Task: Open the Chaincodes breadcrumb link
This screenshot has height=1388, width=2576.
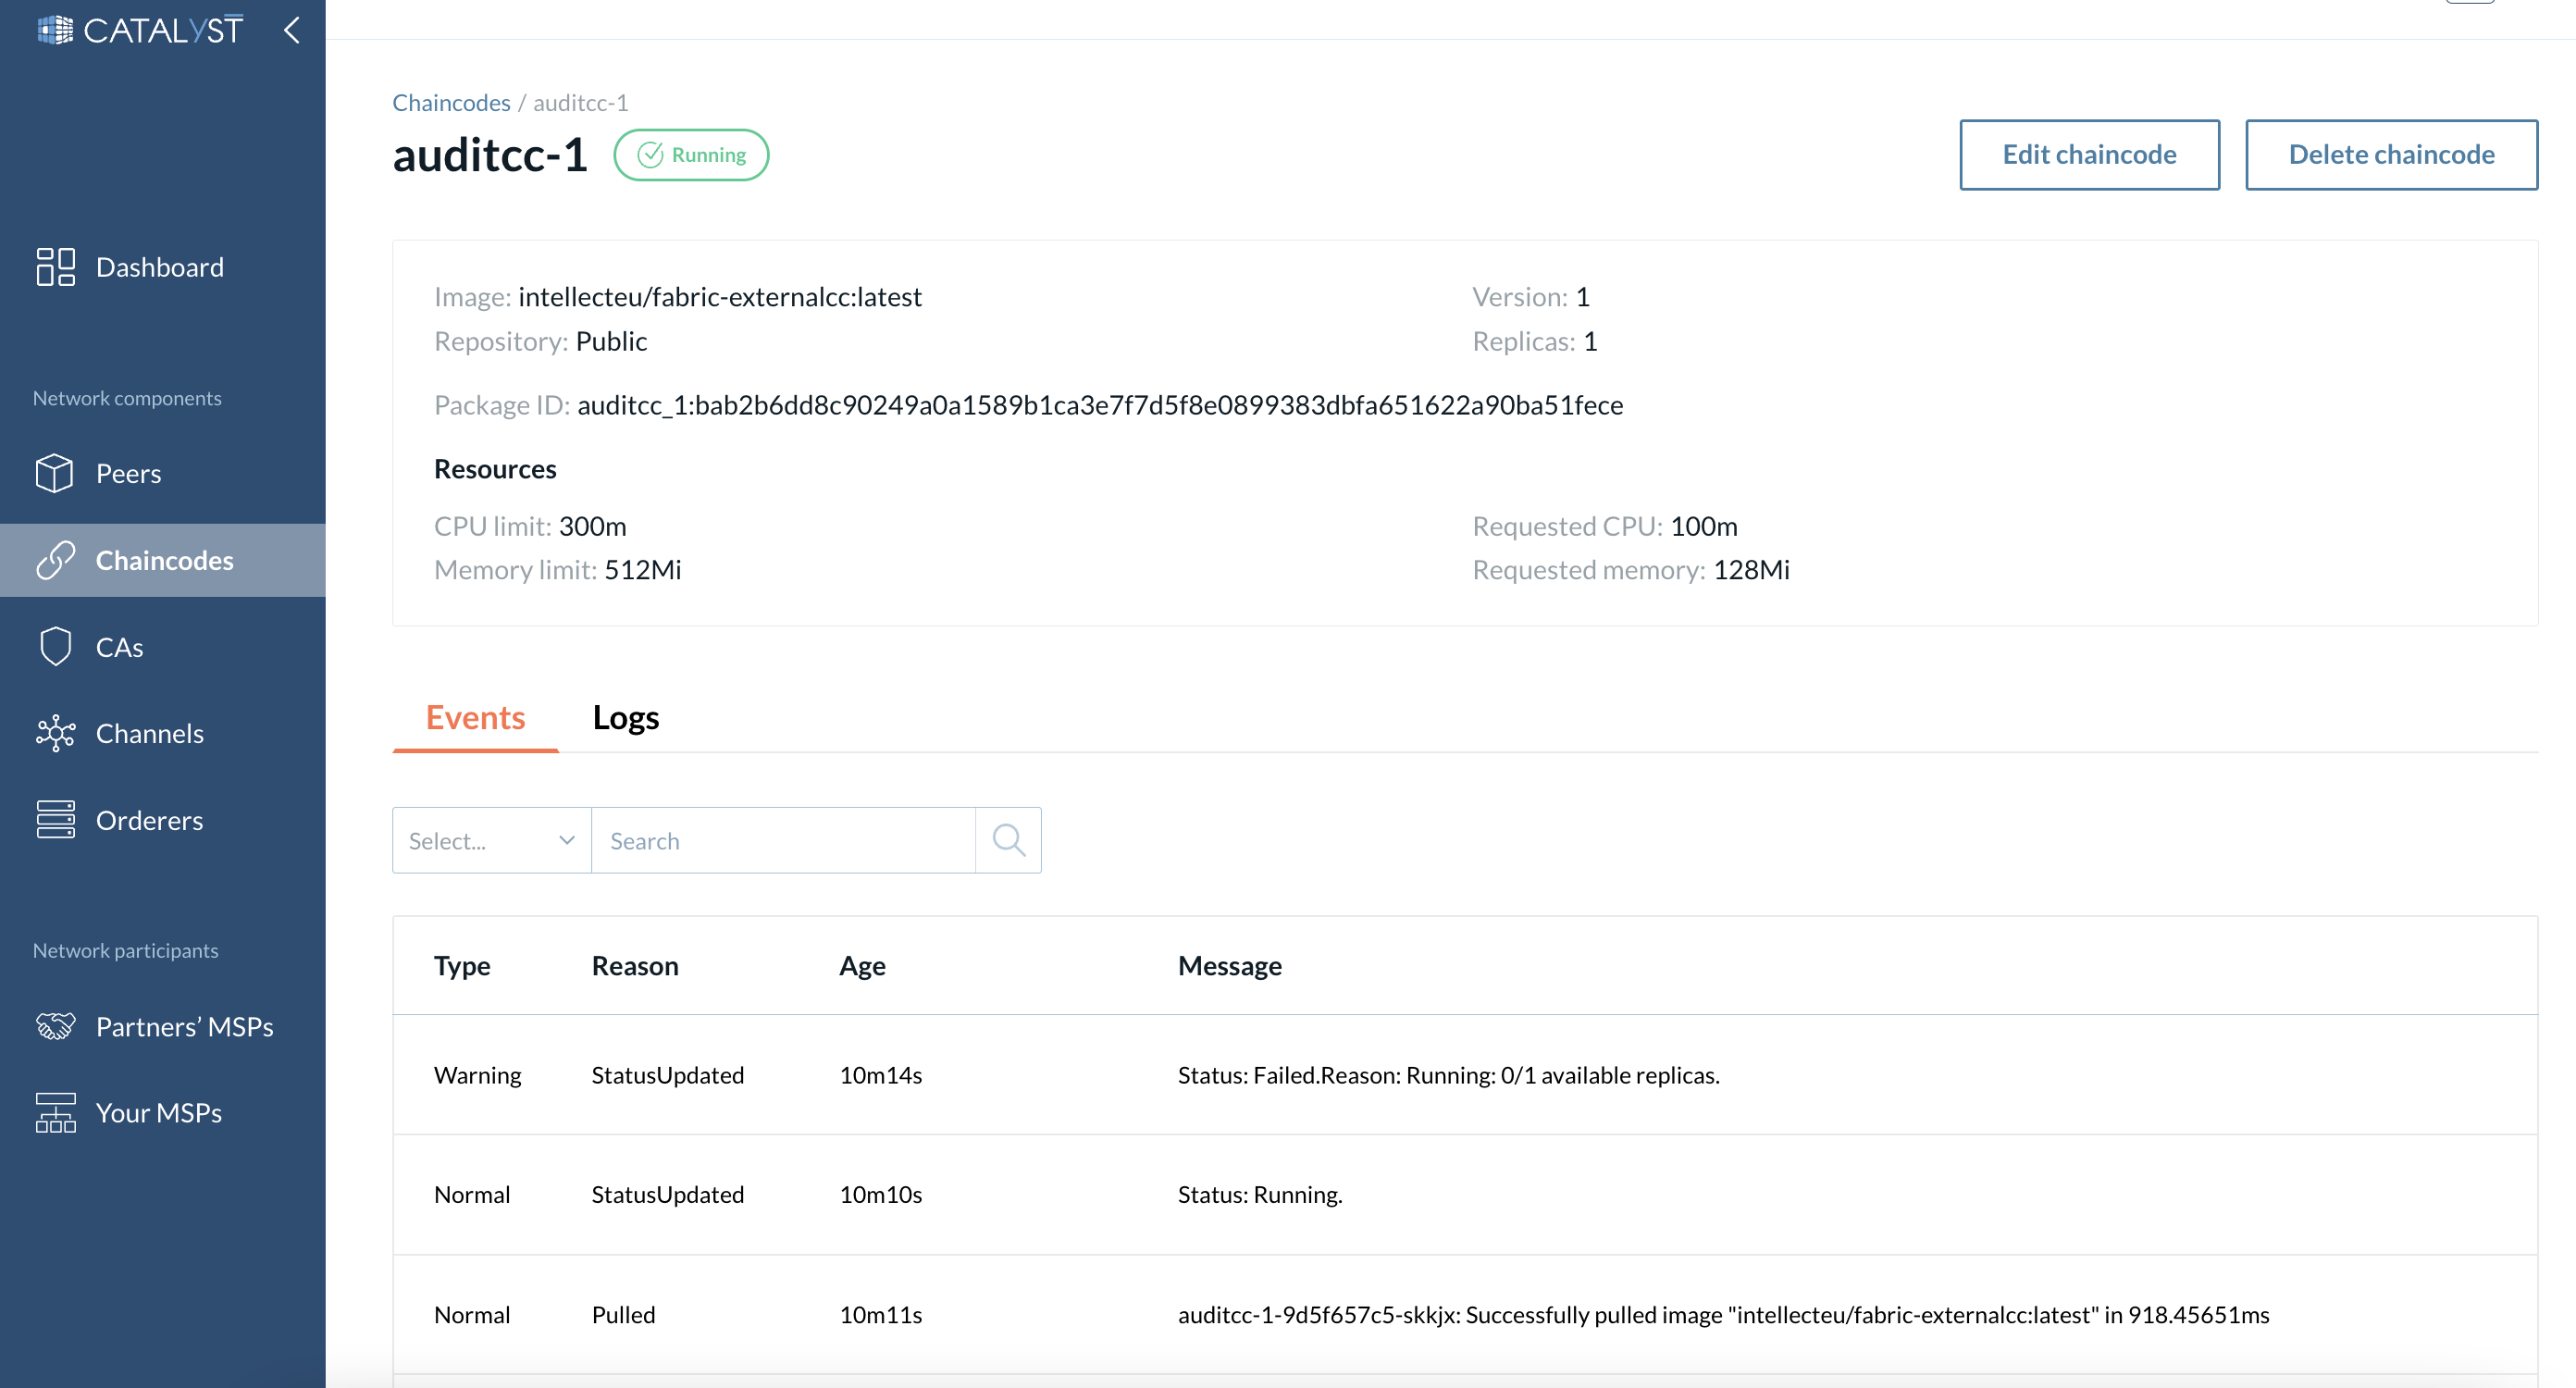Action: pos(451,103)
